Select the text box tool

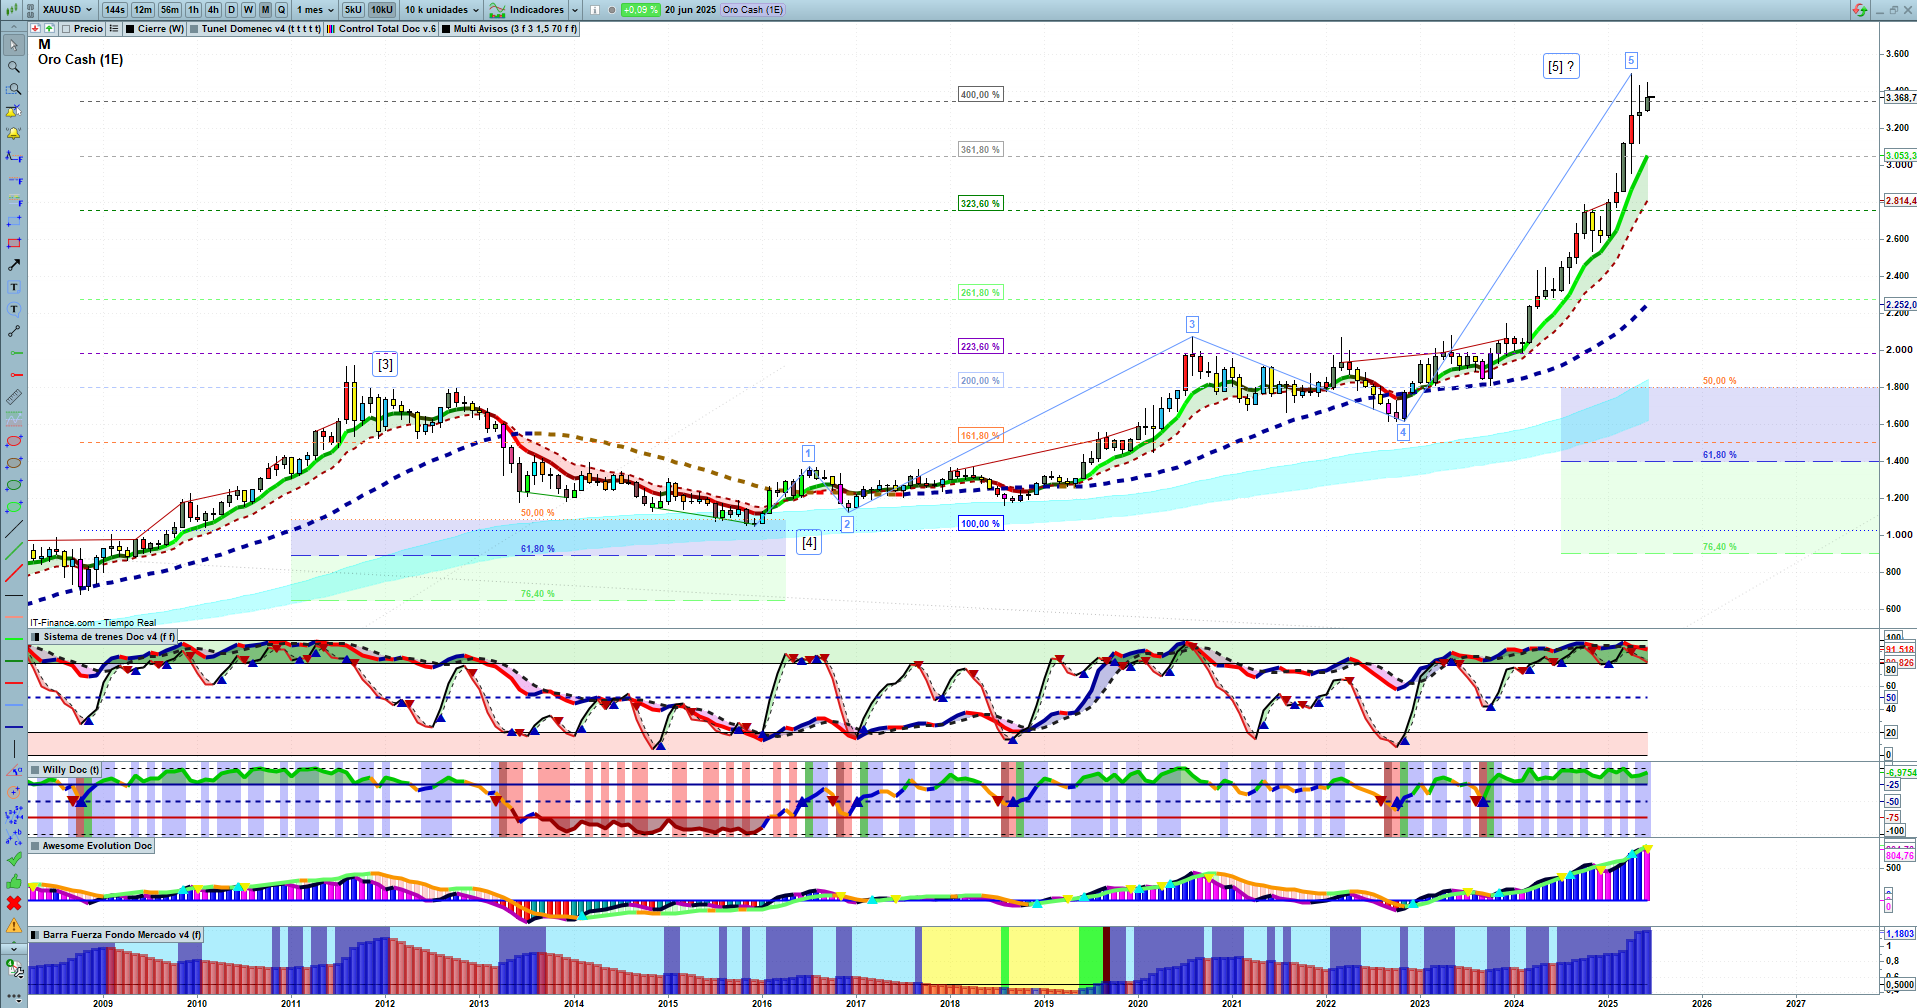point(13,287)
